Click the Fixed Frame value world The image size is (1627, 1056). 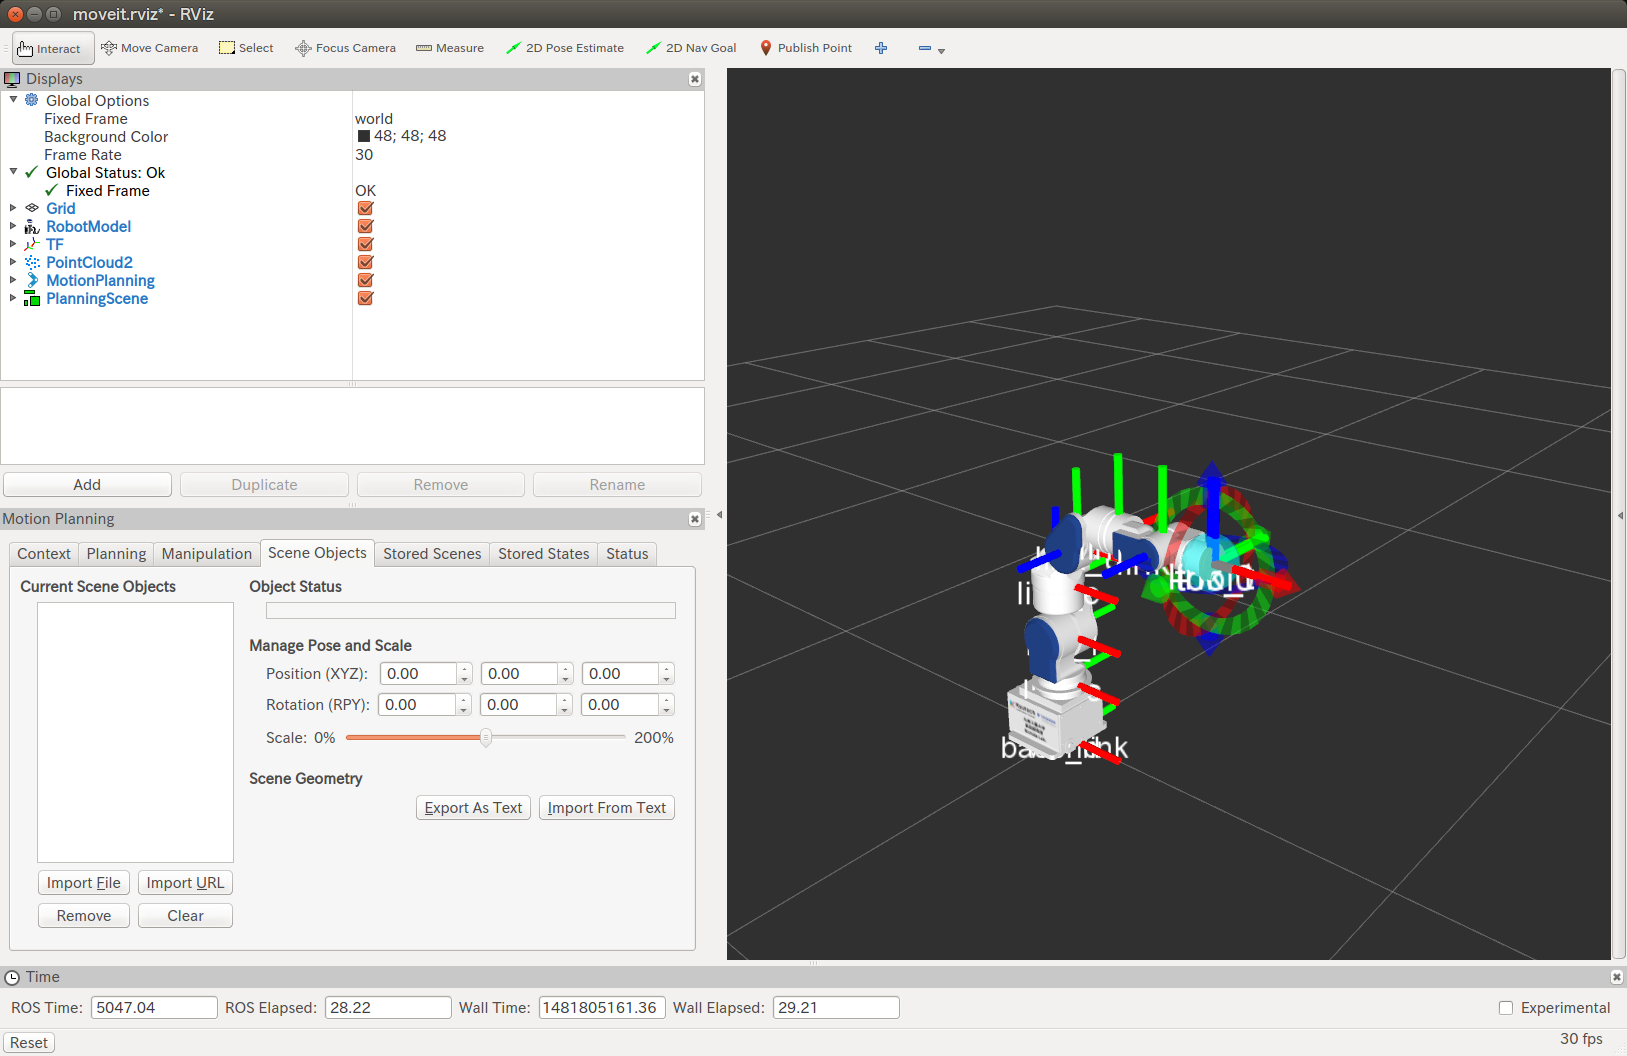click(x=374, y=119)
